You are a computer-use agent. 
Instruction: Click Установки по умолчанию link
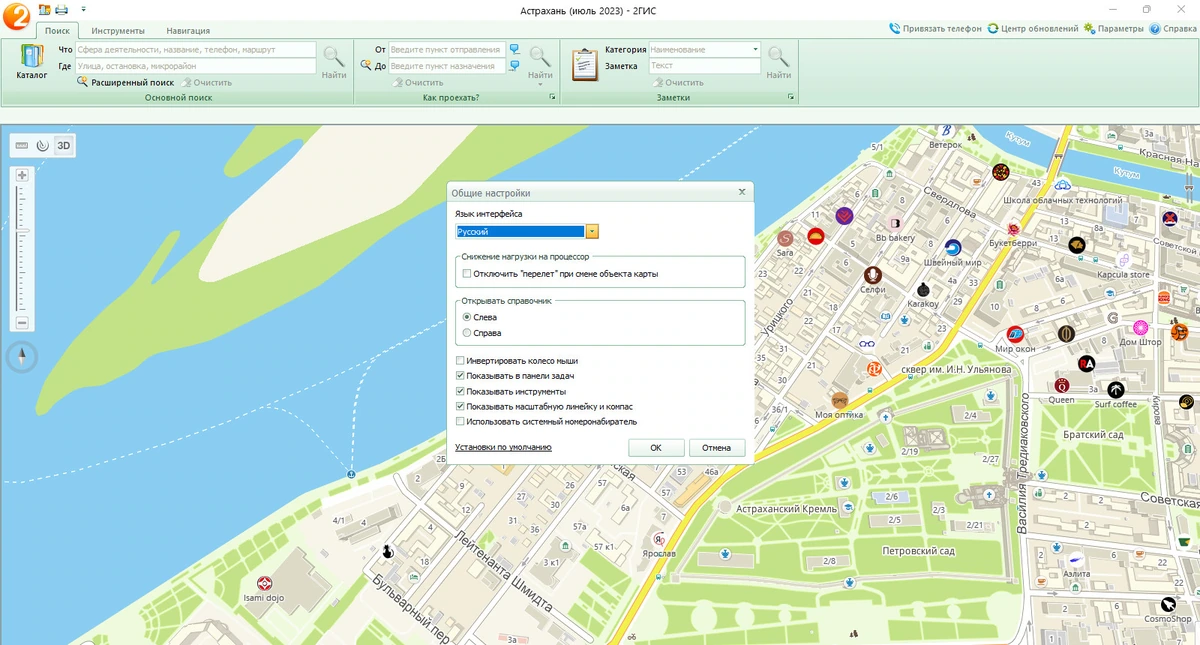[503, 448]
